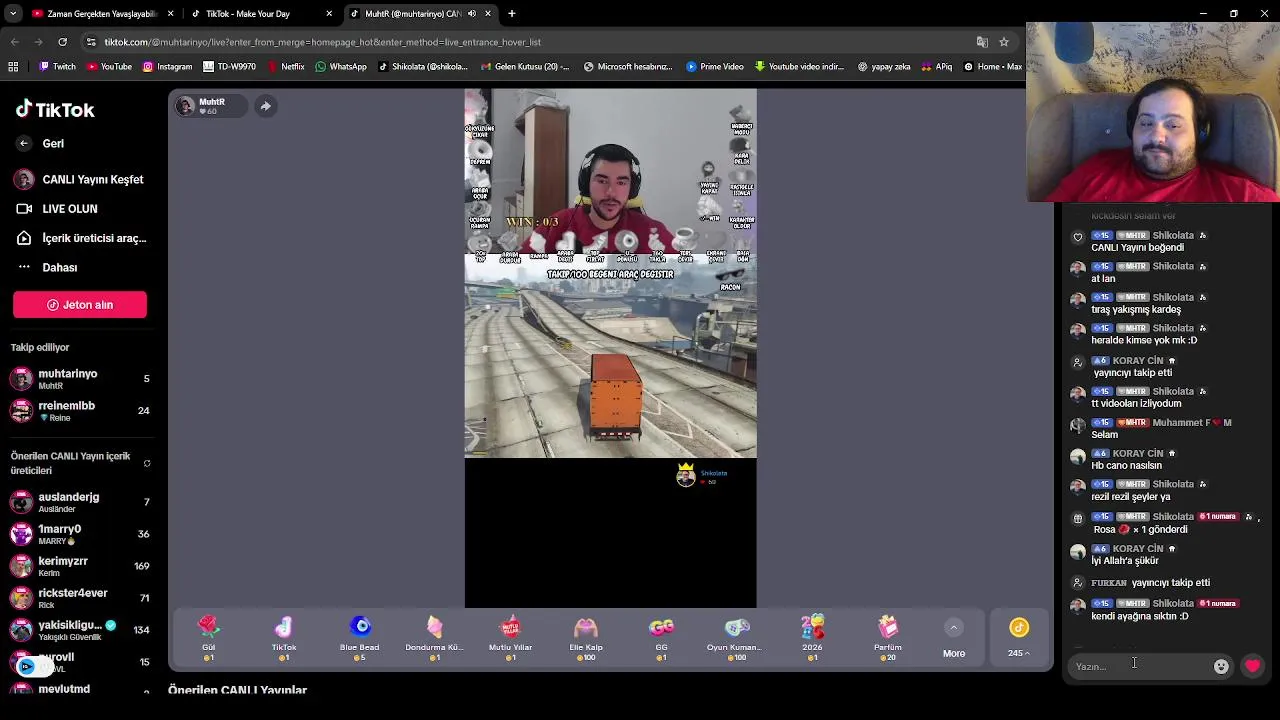Open coin balance 245 menu

click(1019, 637)
